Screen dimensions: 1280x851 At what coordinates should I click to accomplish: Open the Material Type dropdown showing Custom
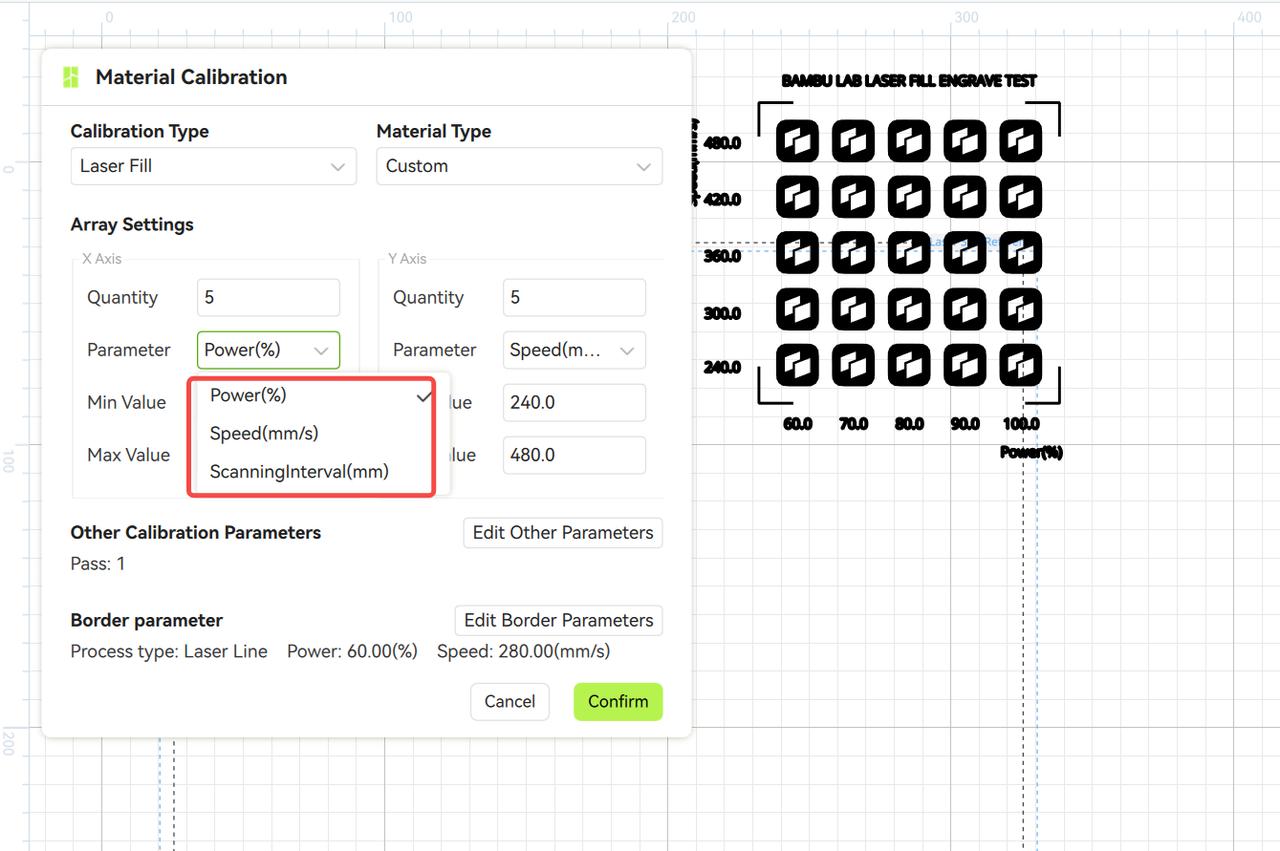pyautogui.click(x=519, y=166)
